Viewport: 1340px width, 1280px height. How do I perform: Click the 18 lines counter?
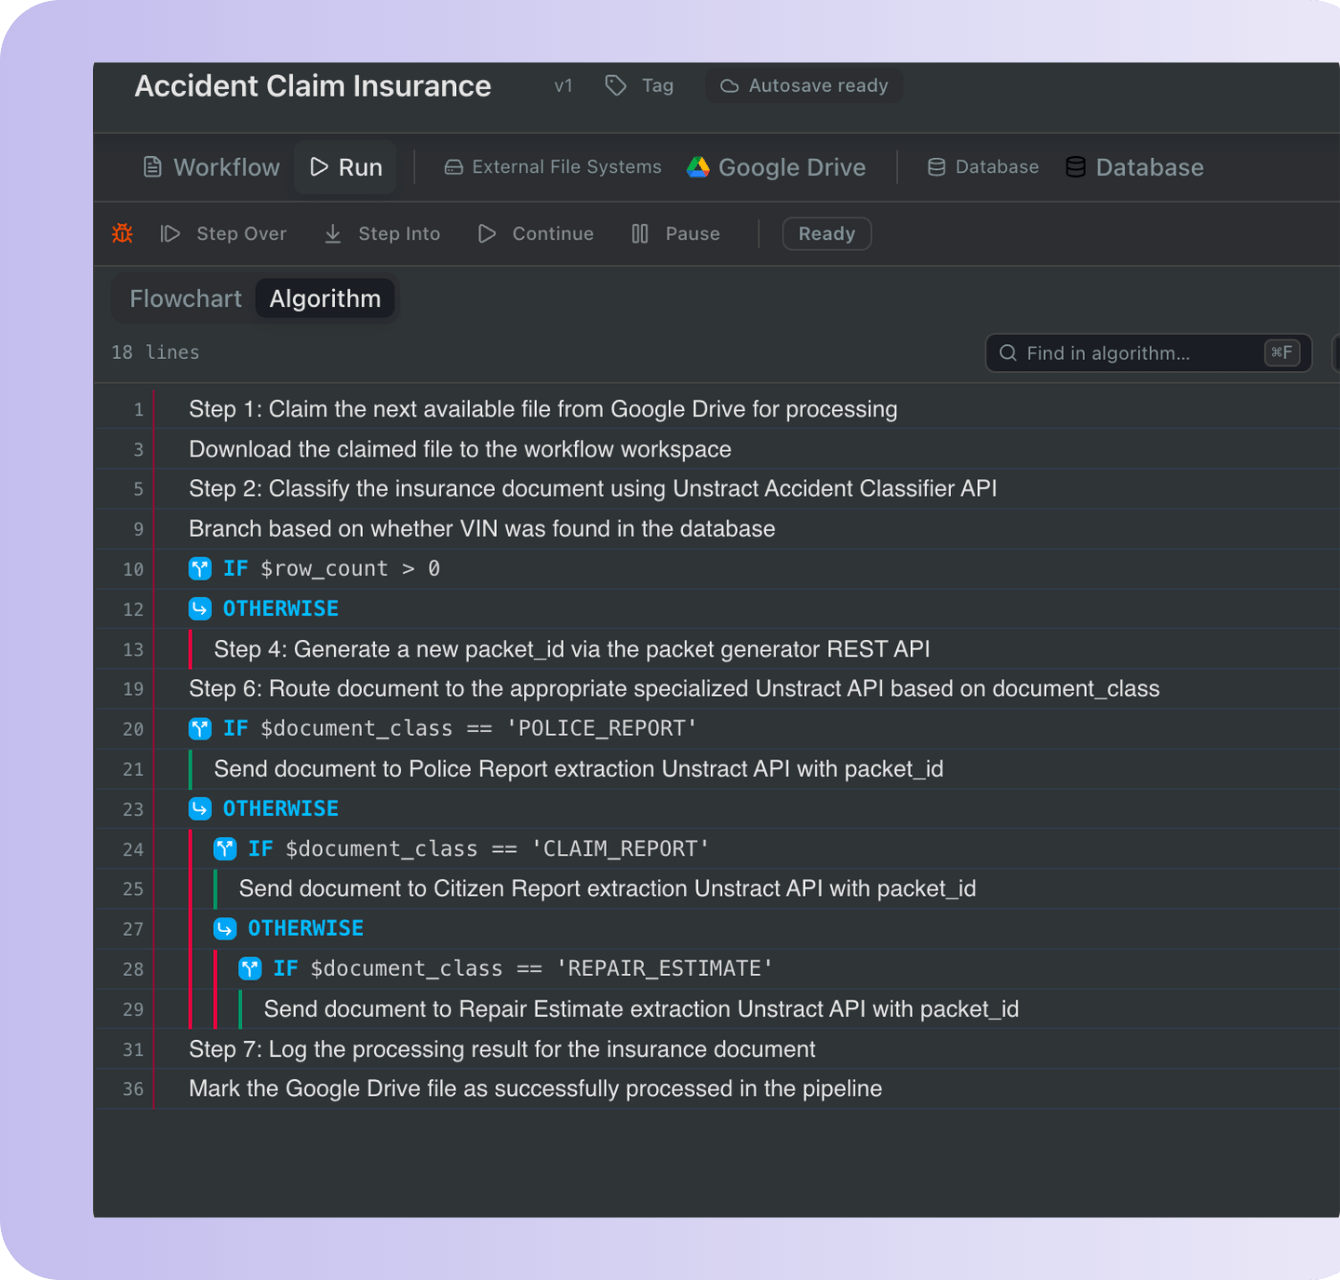tap(156, 352)
